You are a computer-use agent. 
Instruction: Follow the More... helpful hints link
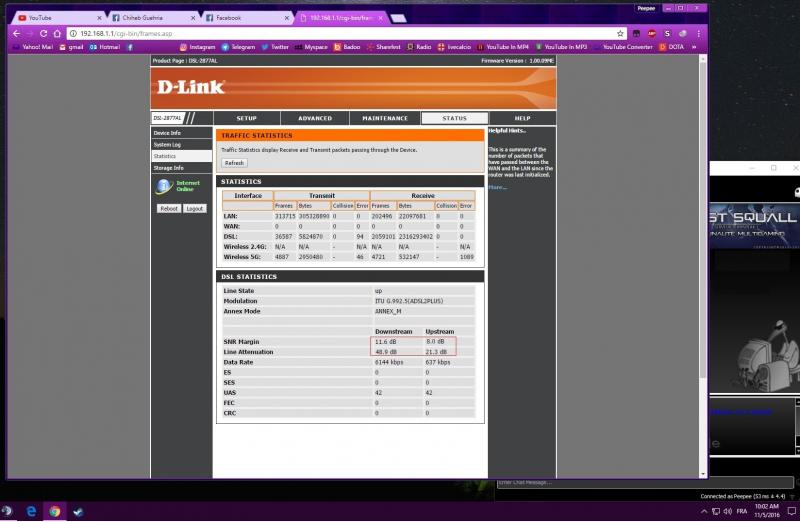(497, 187)
